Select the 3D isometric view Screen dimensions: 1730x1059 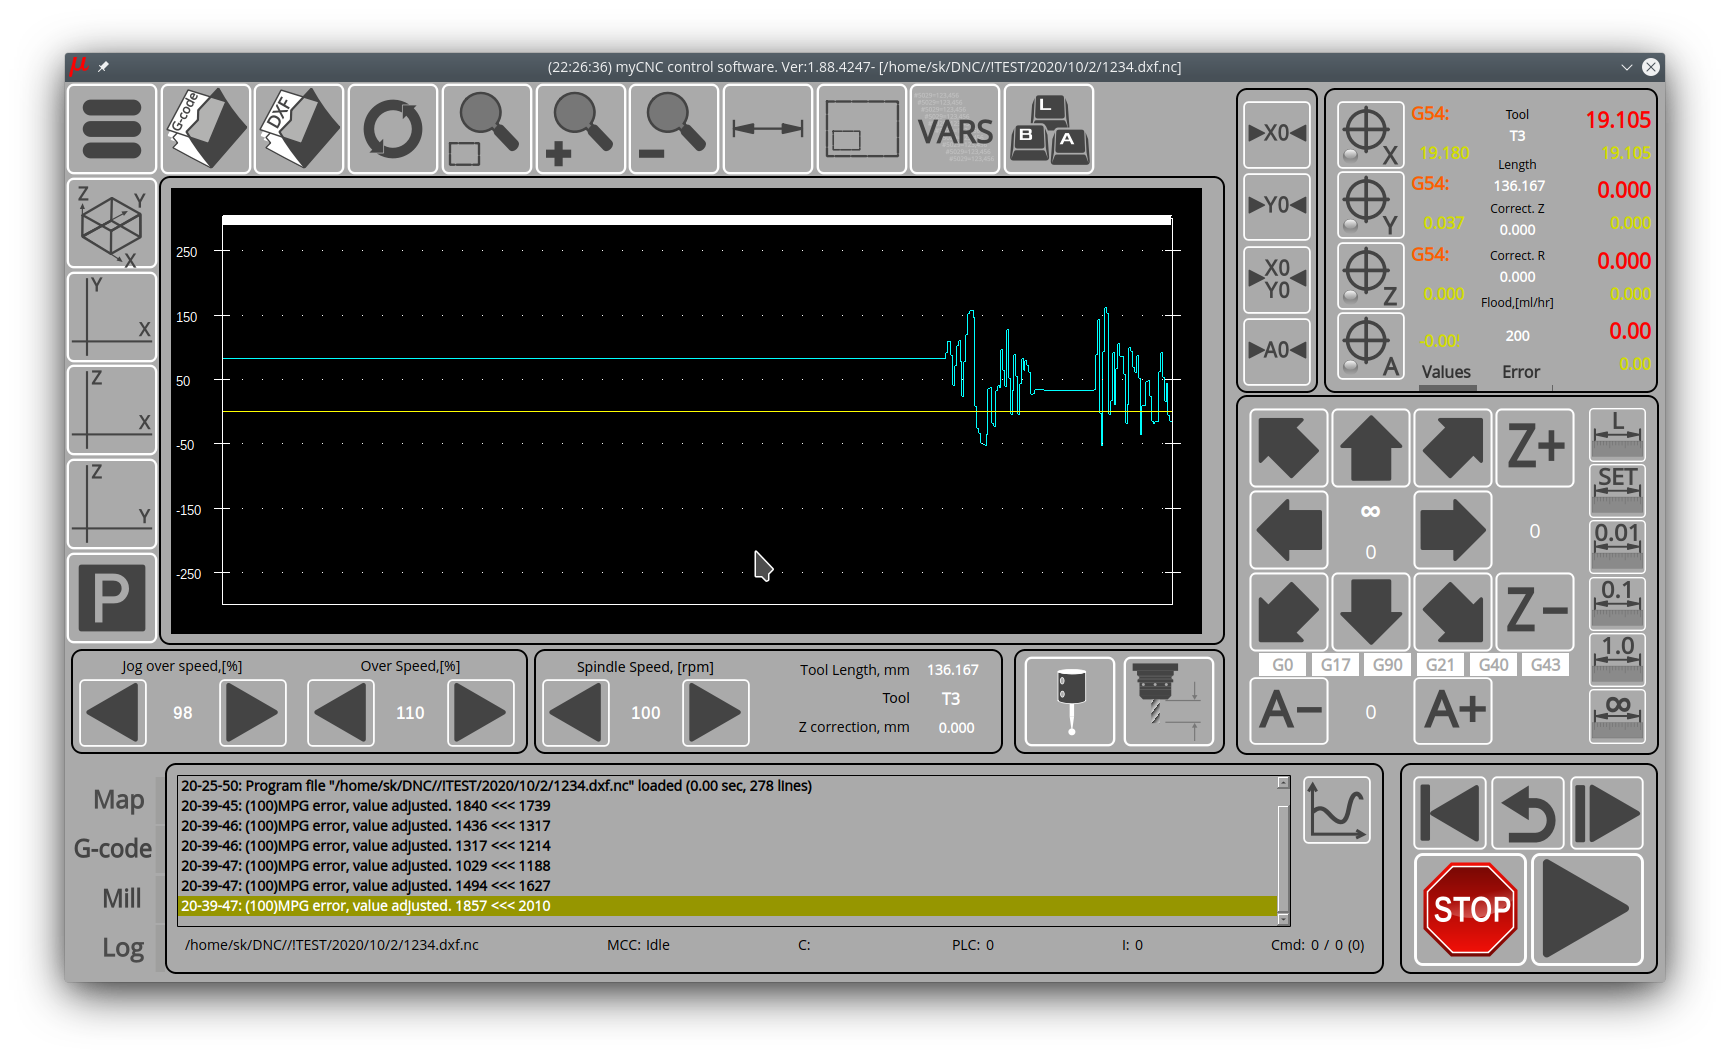click(x=112, y=224)
